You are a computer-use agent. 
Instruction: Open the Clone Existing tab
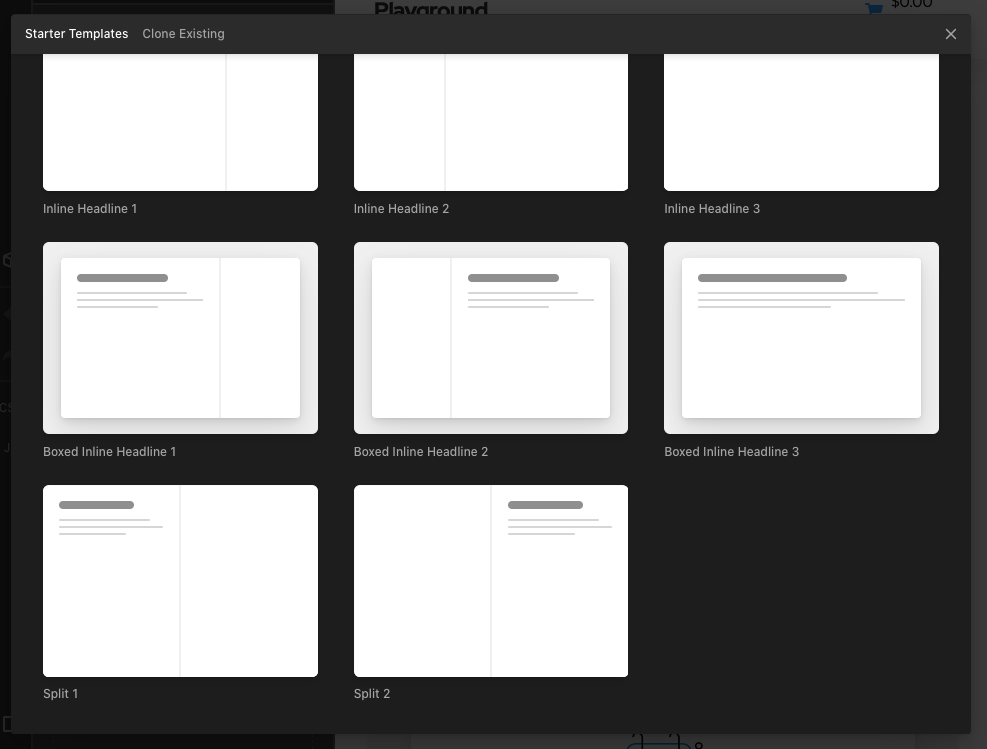(183, 34)
